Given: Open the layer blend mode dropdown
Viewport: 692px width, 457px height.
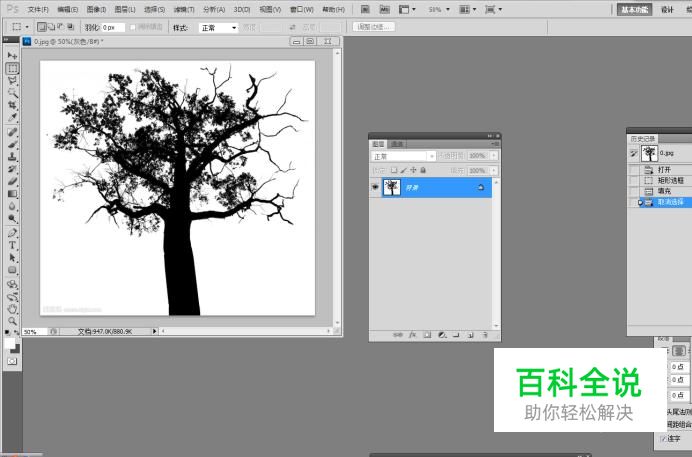Looking at the screenshot, I should (x=403, y=156).
